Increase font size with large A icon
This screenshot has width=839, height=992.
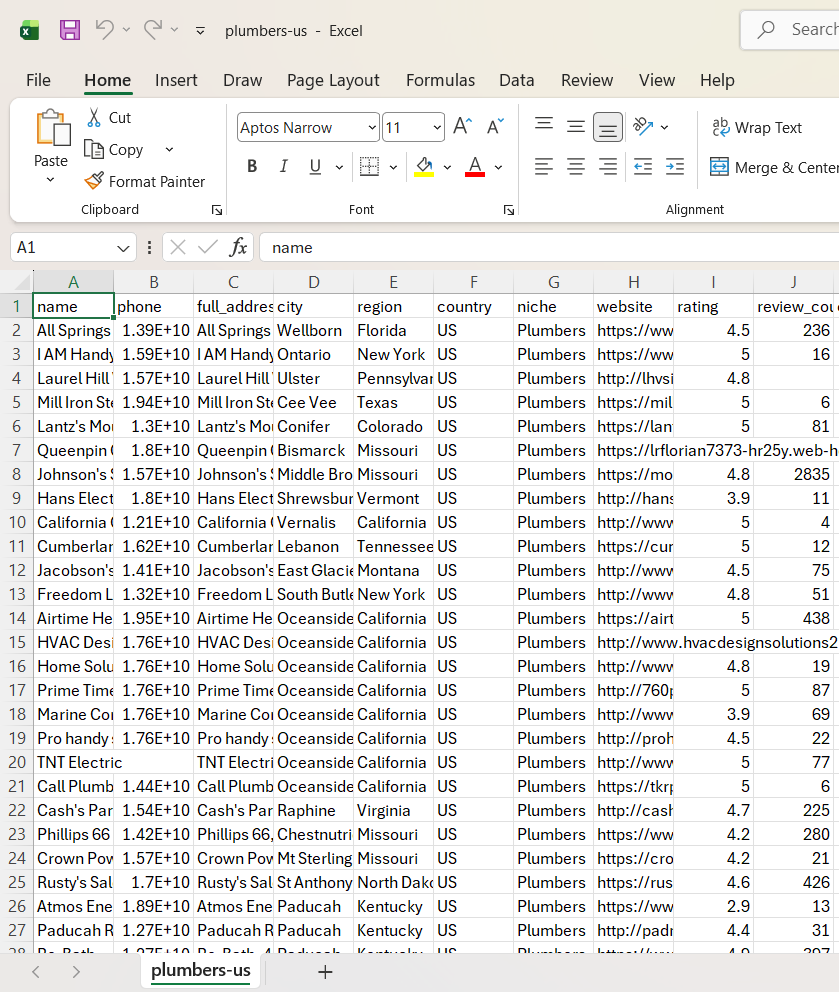point(463,127)
